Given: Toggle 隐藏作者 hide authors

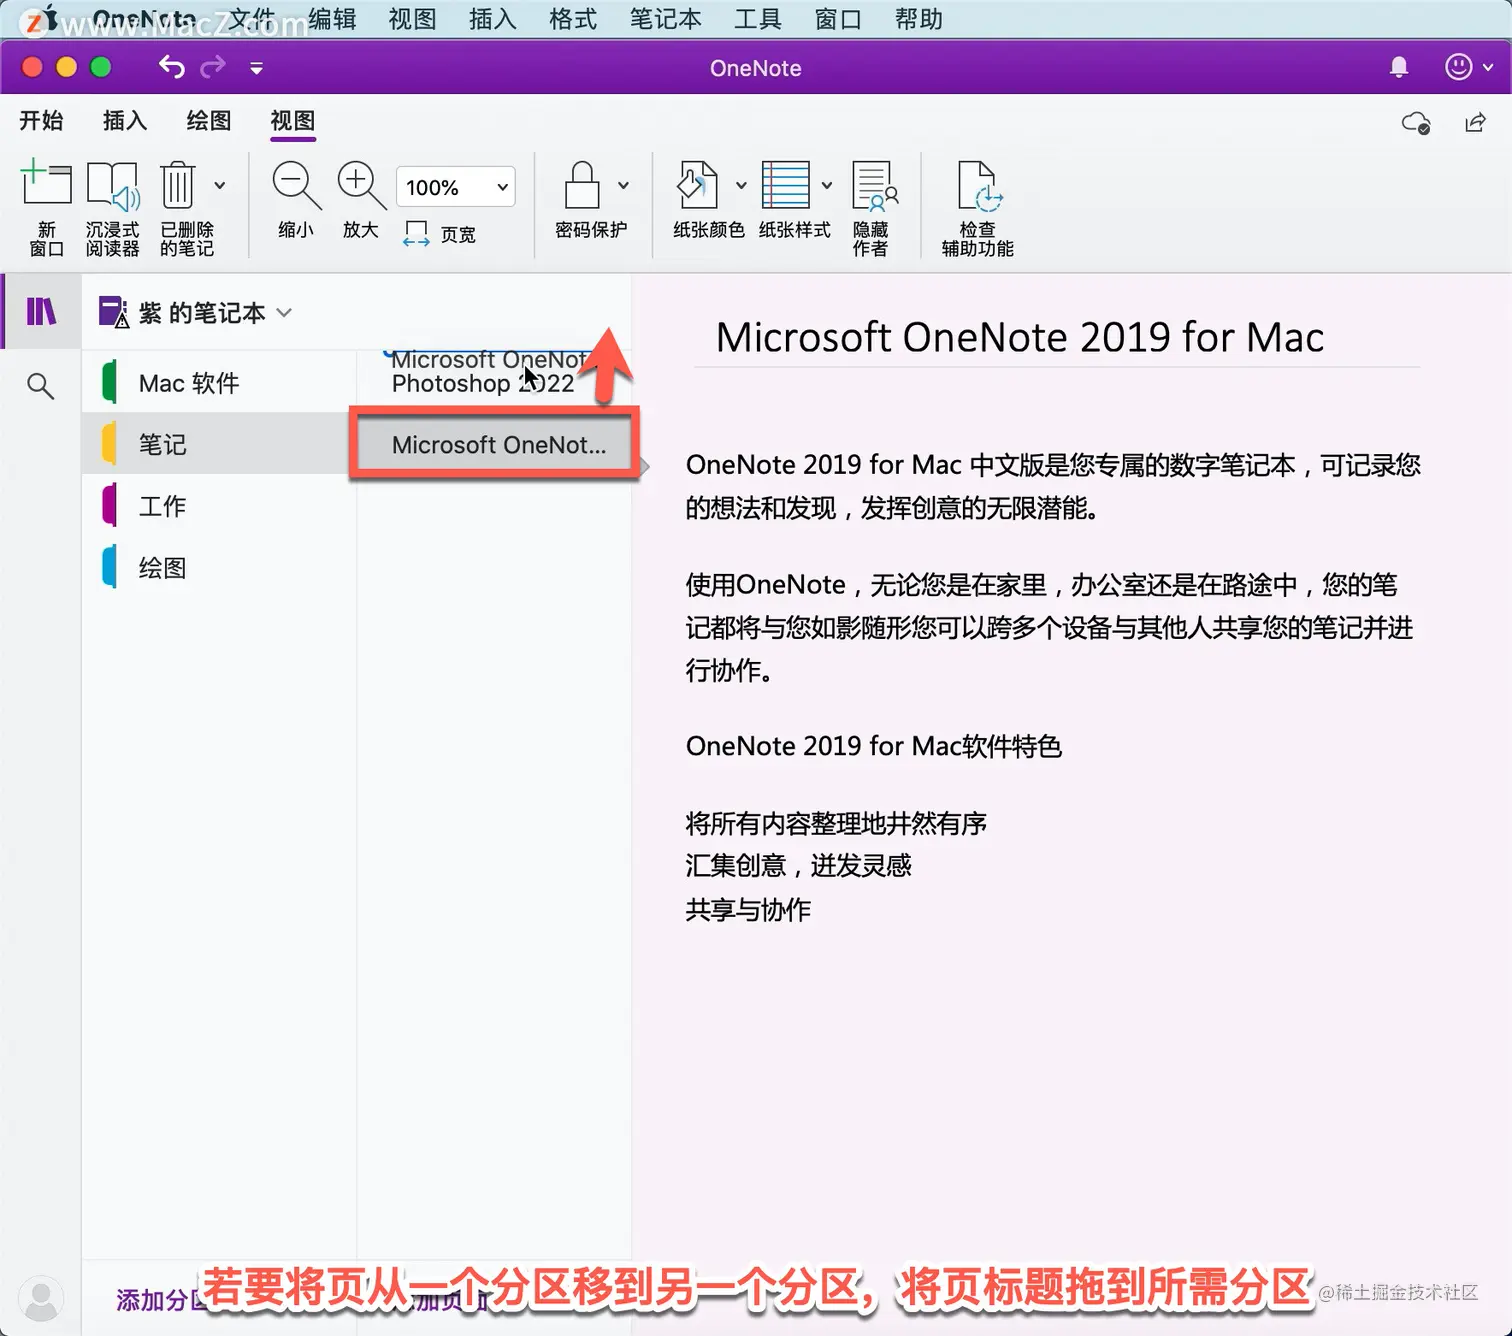Looking at the screenshot, I should pos(873,207).
